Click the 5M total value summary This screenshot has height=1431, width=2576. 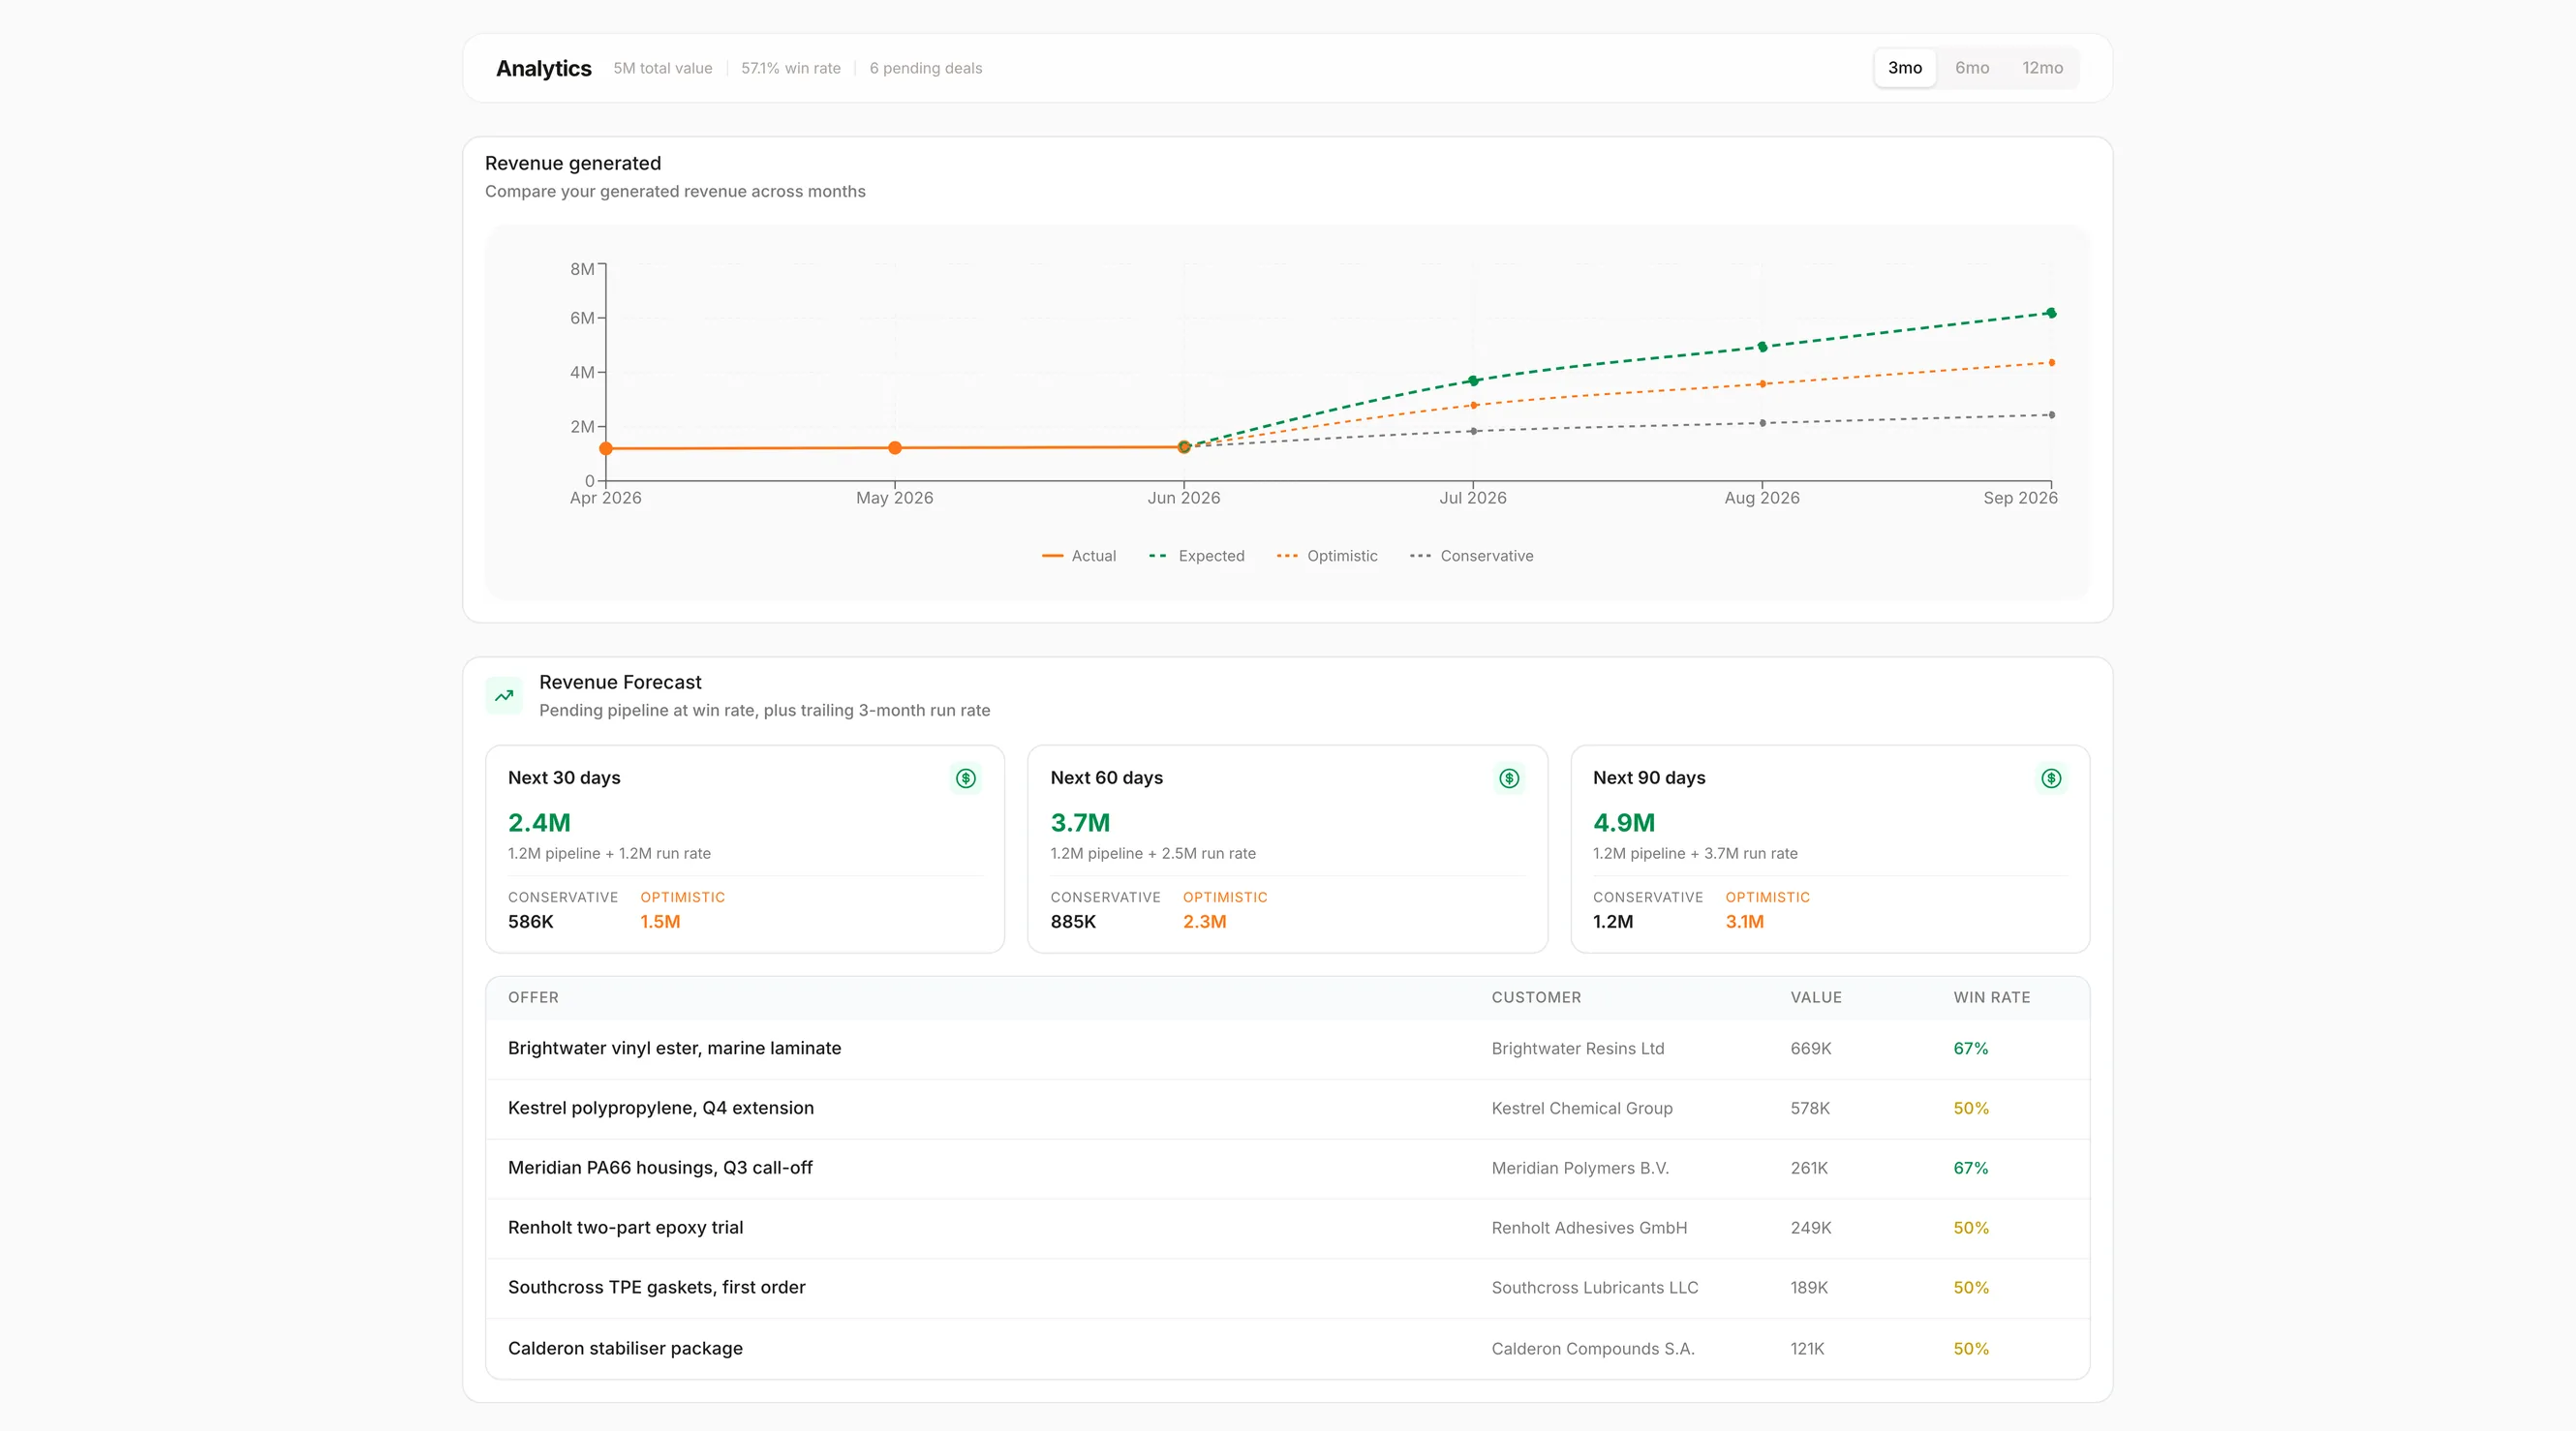pyautogui.click(x=663, y=68)
